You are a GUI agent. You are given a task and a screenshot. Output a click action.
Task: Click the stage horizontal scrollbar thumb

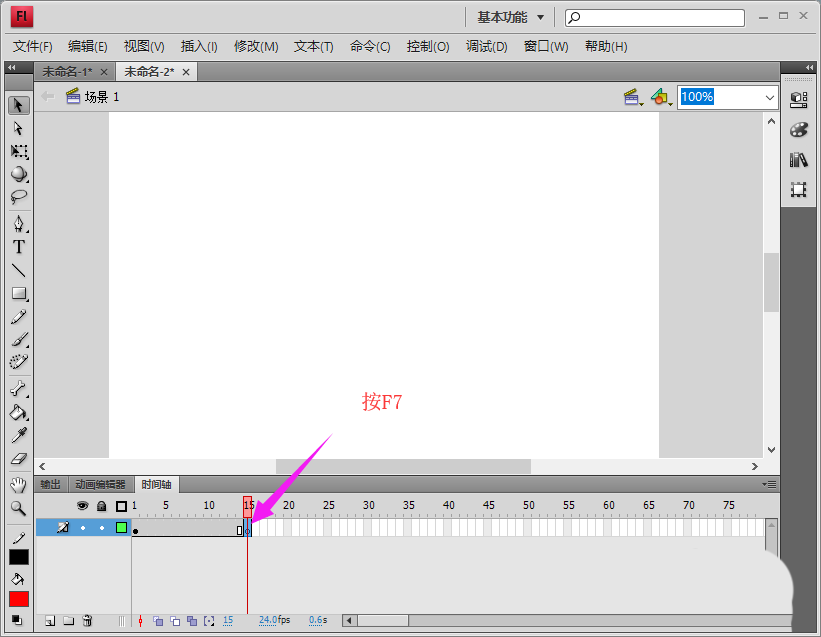click(x=403, y=466)
